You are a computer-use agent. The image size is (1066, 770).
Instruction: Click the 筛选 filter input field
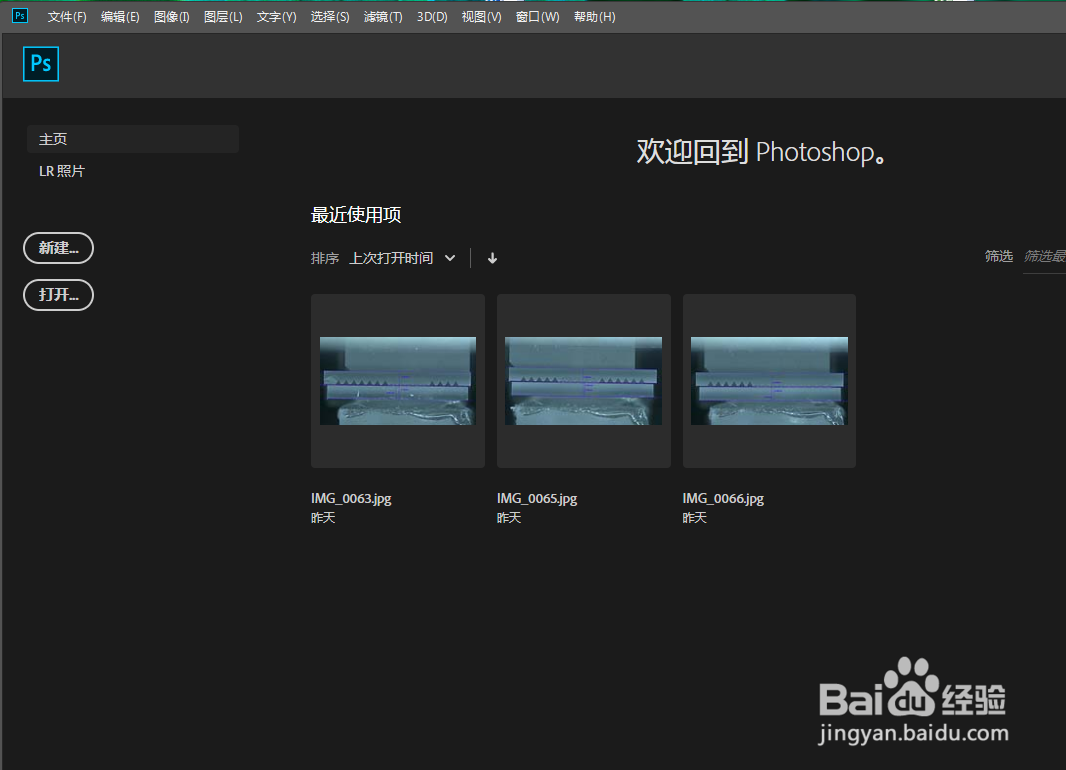1044,257
